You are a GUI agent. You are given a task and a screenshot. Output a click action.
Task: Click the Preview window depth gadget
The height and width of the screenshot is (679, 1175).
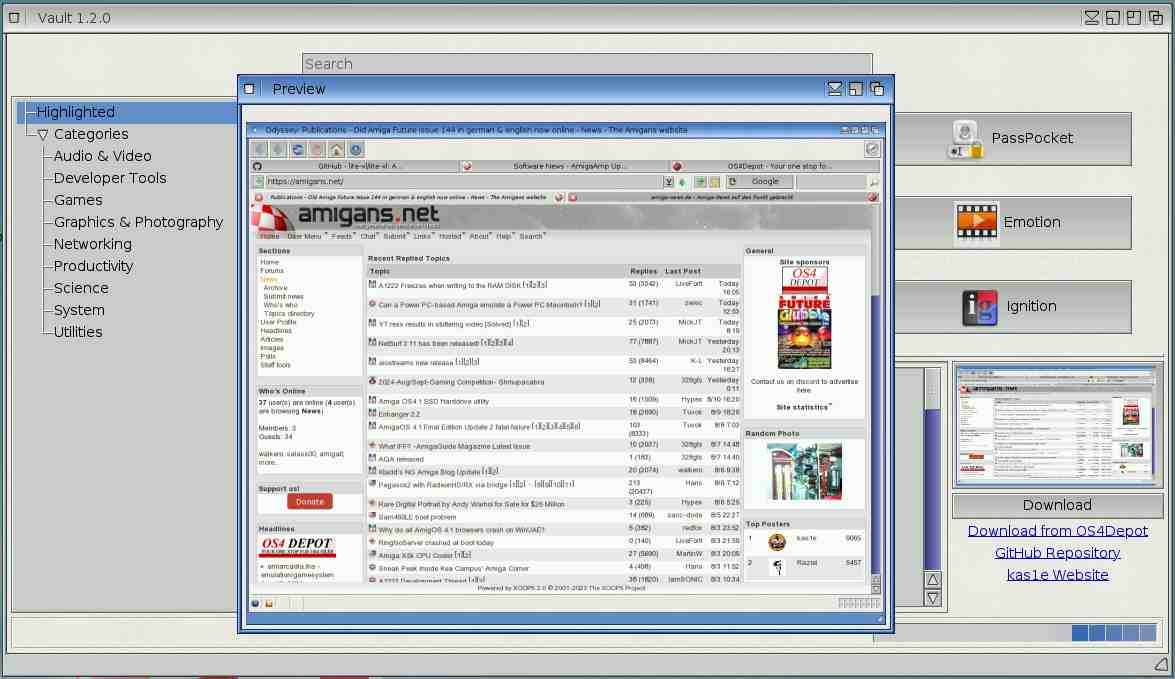(x=877, y=89)
